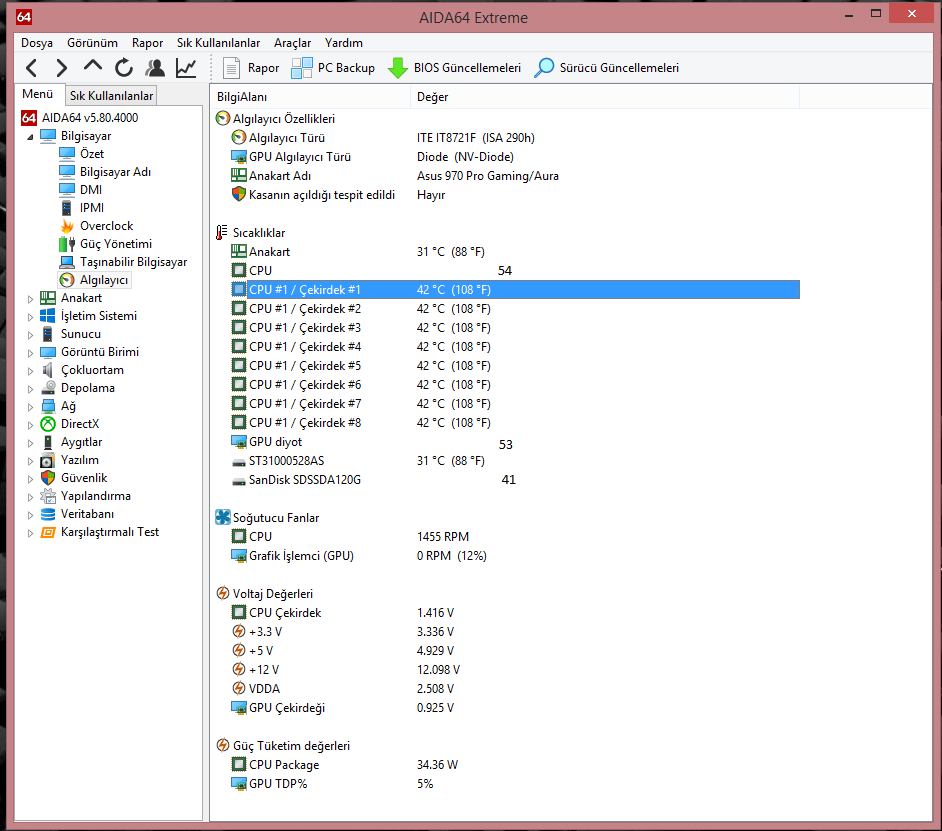
Task: Select the CPU Çekirdek voltage row
Action: click(515, 613)
